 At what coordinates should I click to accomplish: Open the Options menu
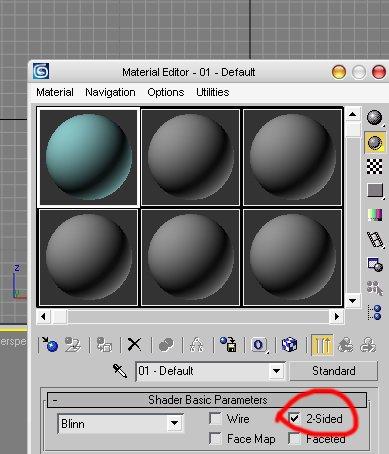(x=166, y=92)
